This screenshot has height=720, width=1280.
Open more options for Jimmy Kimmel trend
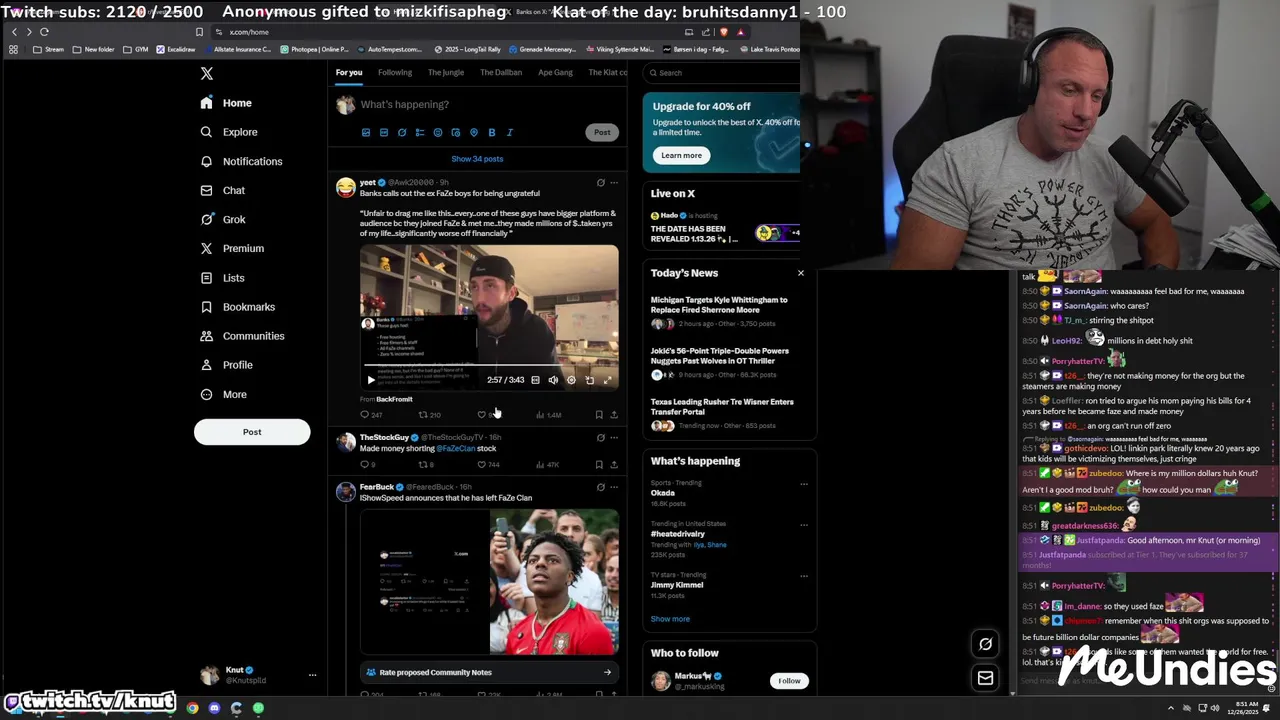pyautogui.click(x=803, y=576)
